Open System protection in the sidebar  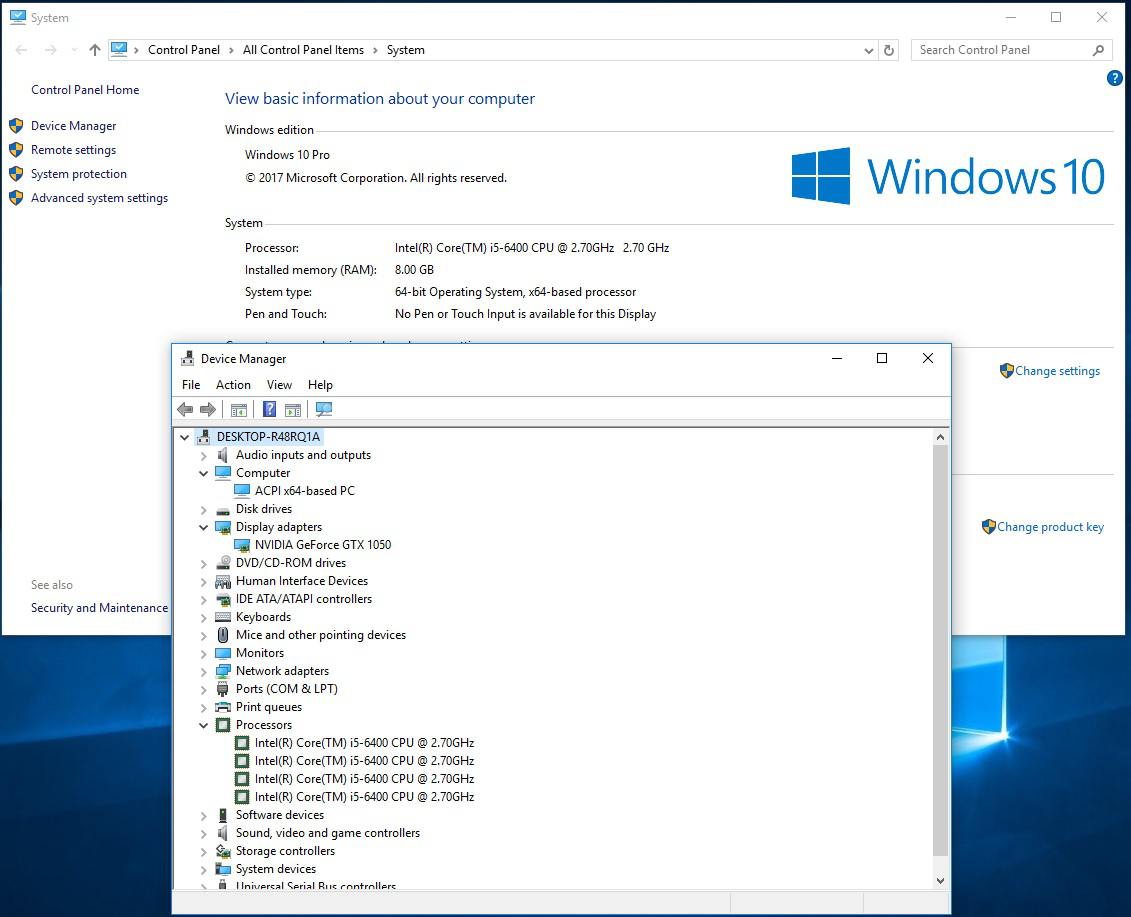[79, 174]
